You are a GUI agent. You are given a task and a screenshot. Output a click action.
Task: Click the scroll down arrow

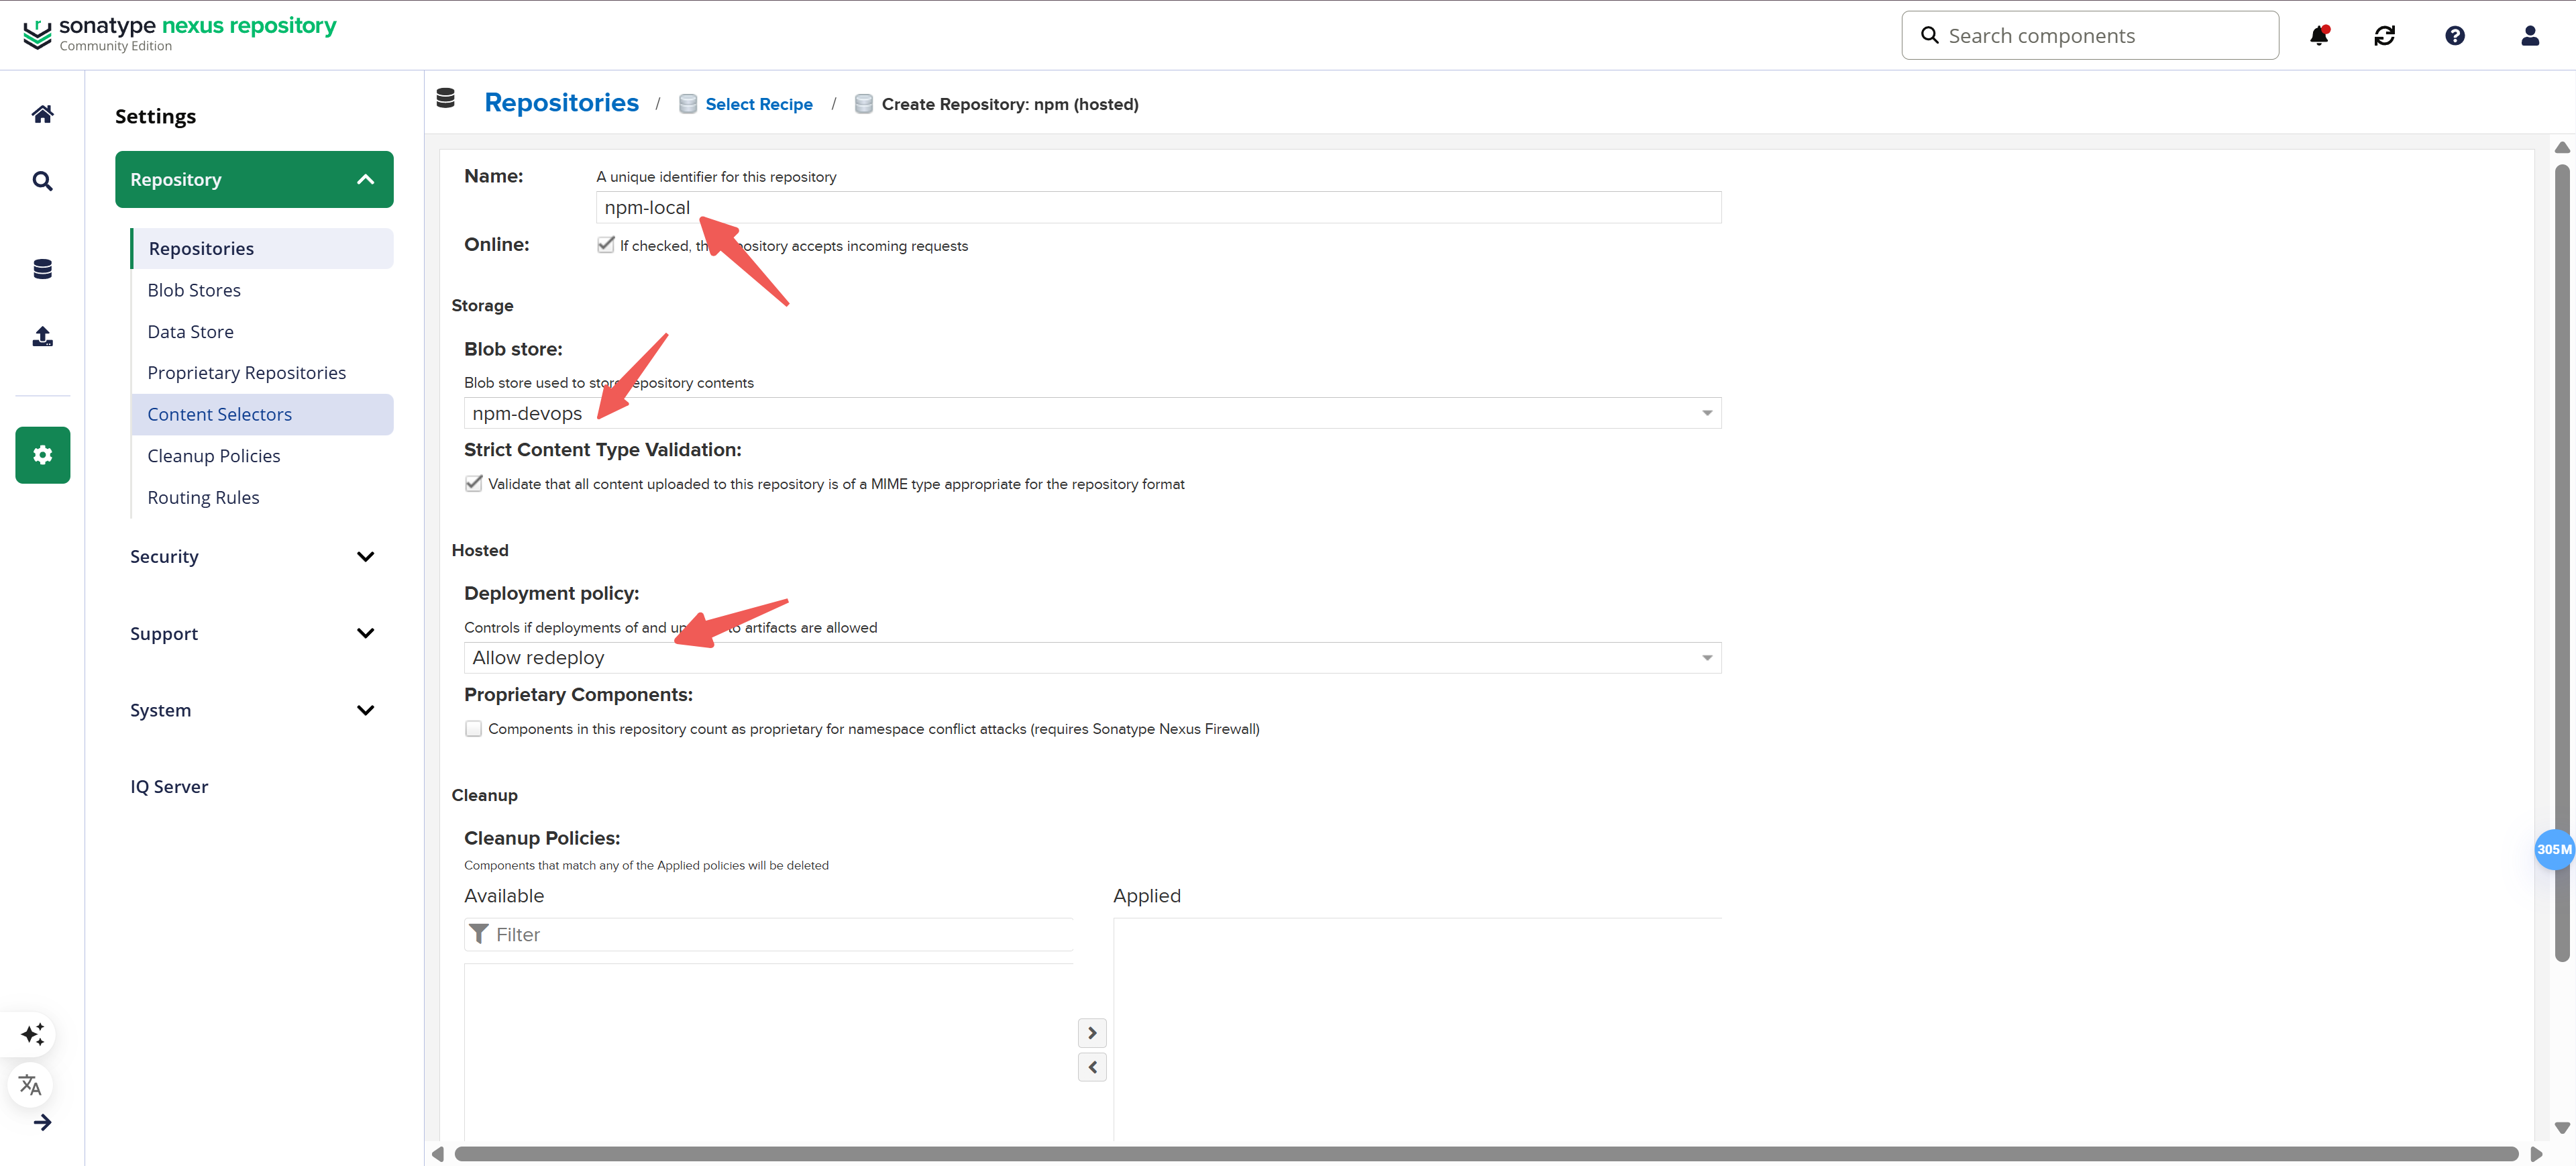pos(2562,1128)
